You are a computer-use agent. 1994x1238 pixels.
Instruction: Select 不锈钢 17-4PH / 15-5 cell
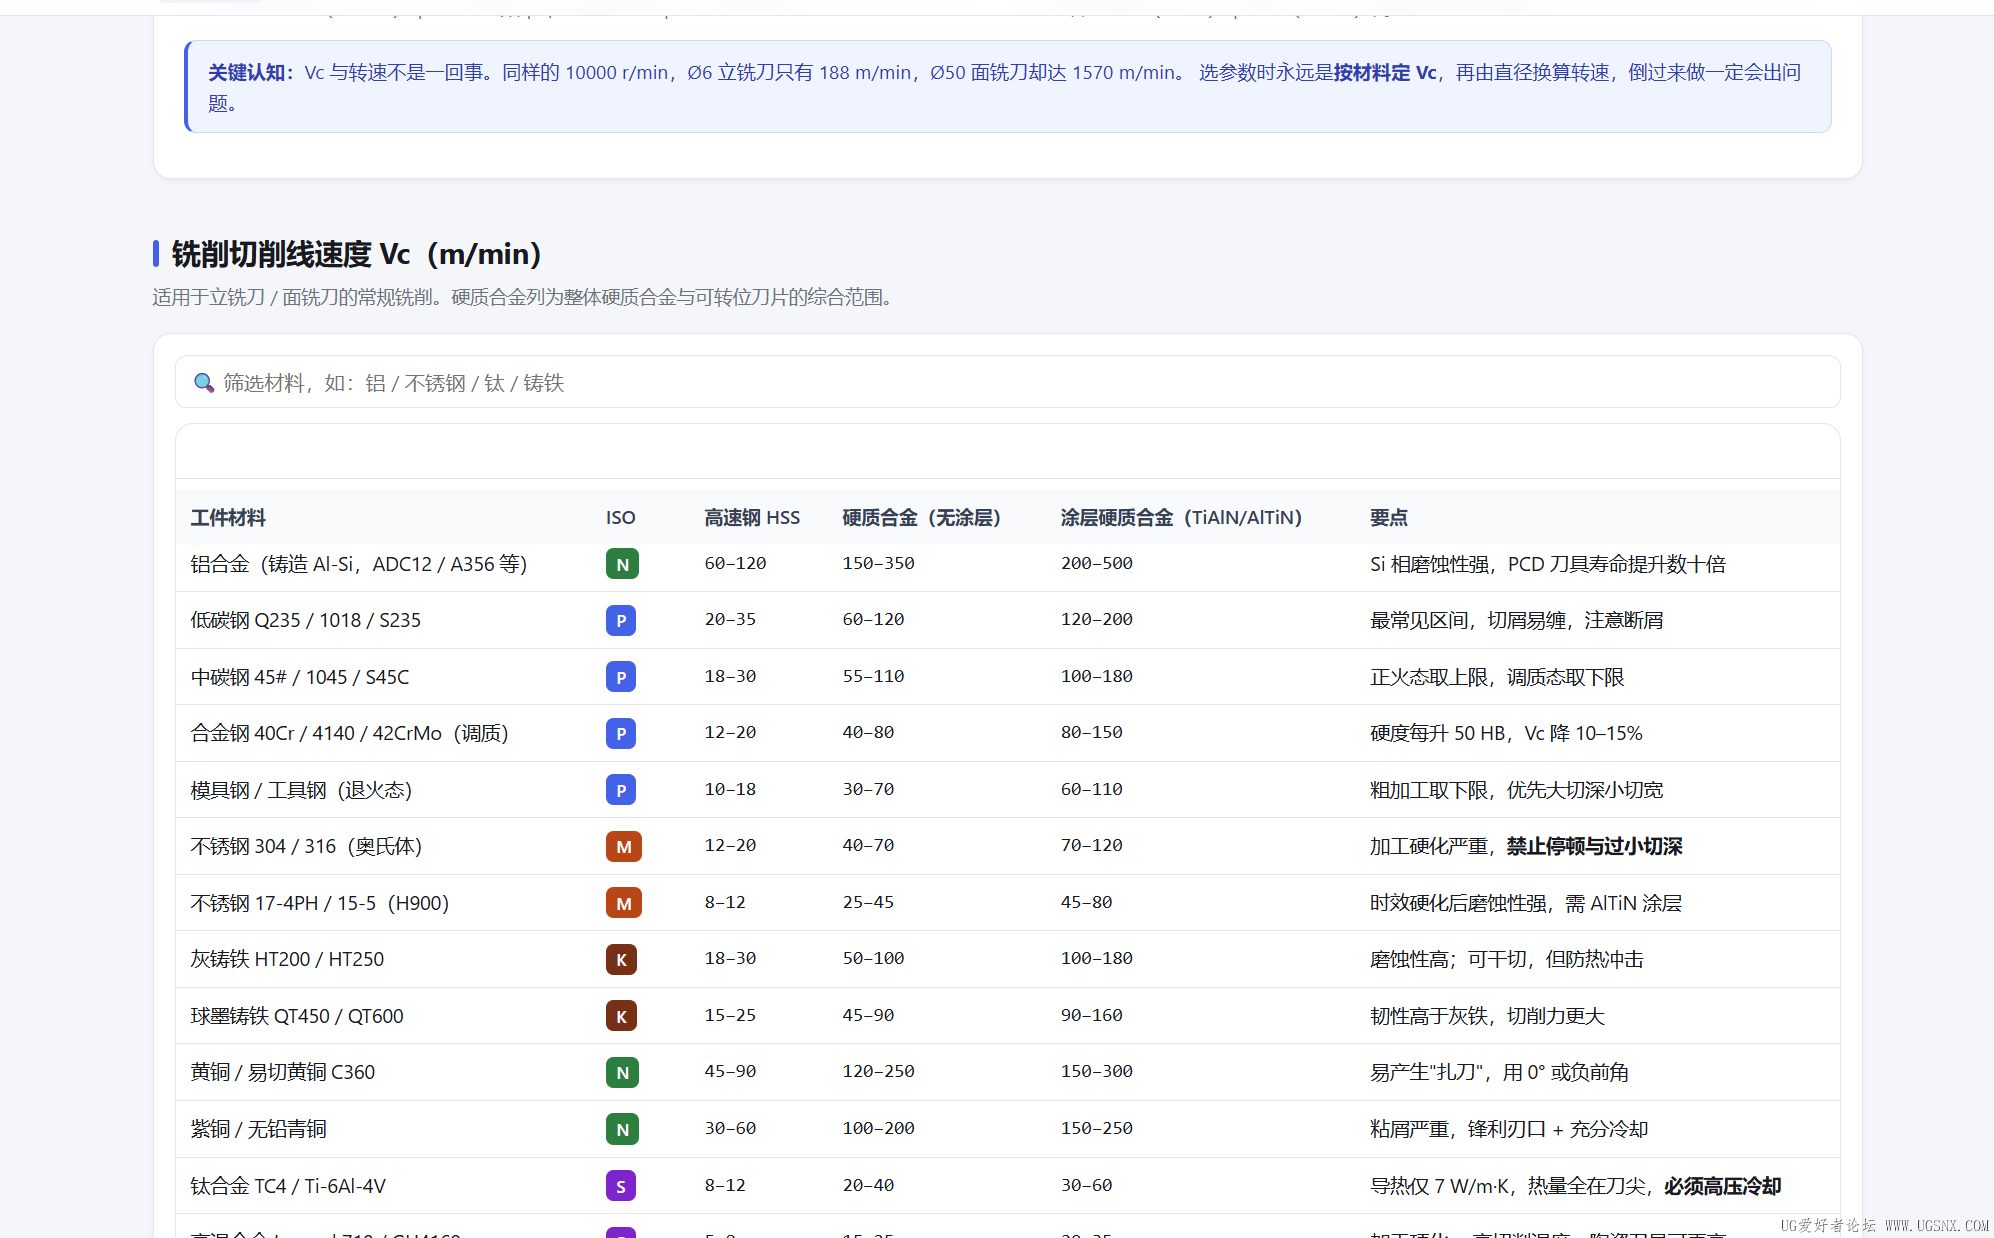[320, 903]
